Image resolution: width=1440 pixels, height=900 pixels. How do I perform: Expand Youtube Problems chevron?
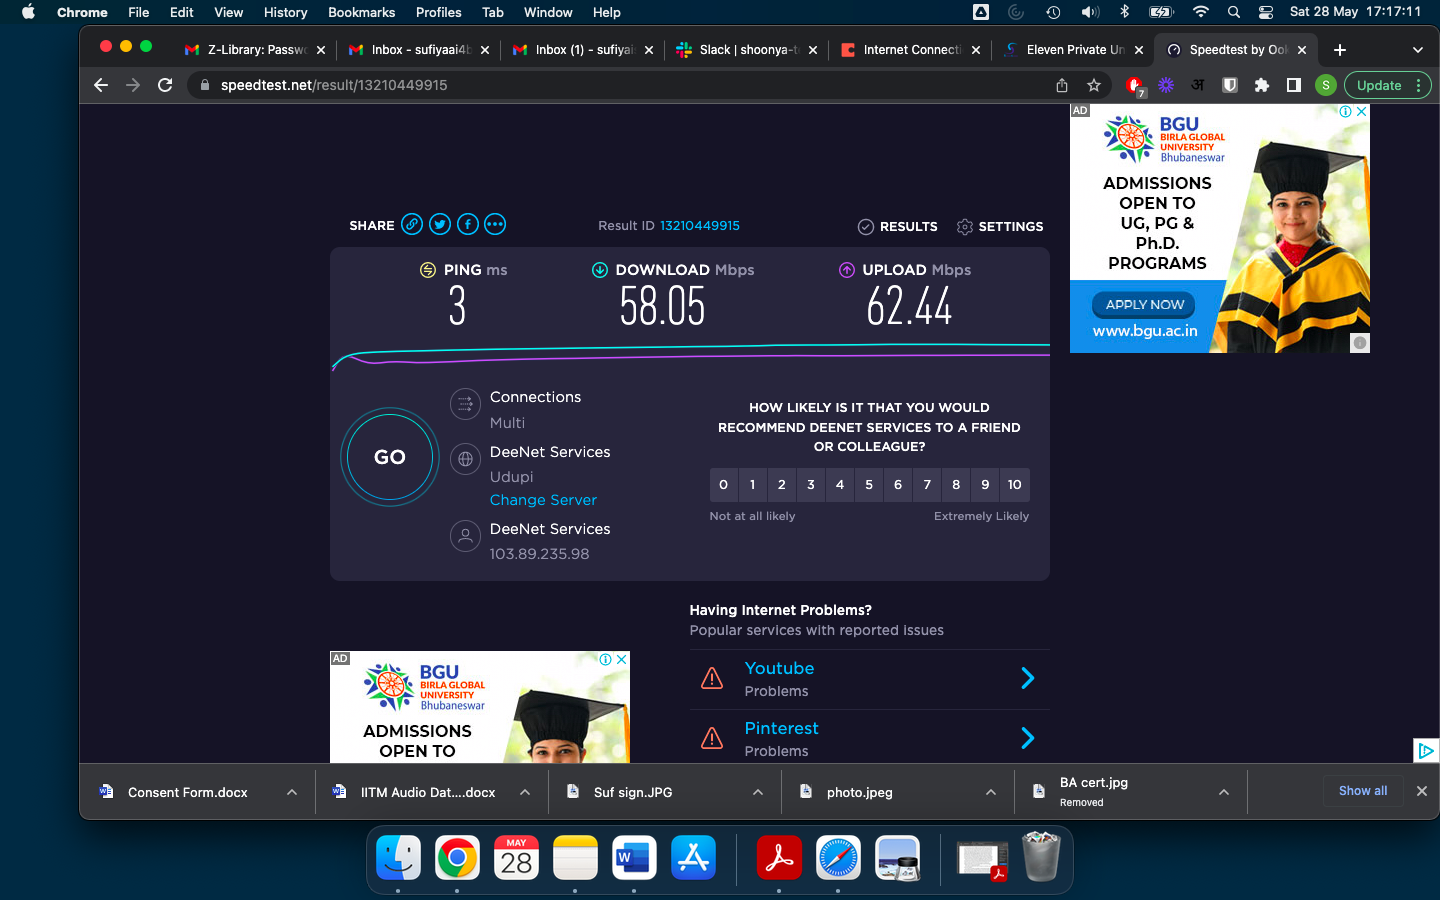coord(1028,679)
